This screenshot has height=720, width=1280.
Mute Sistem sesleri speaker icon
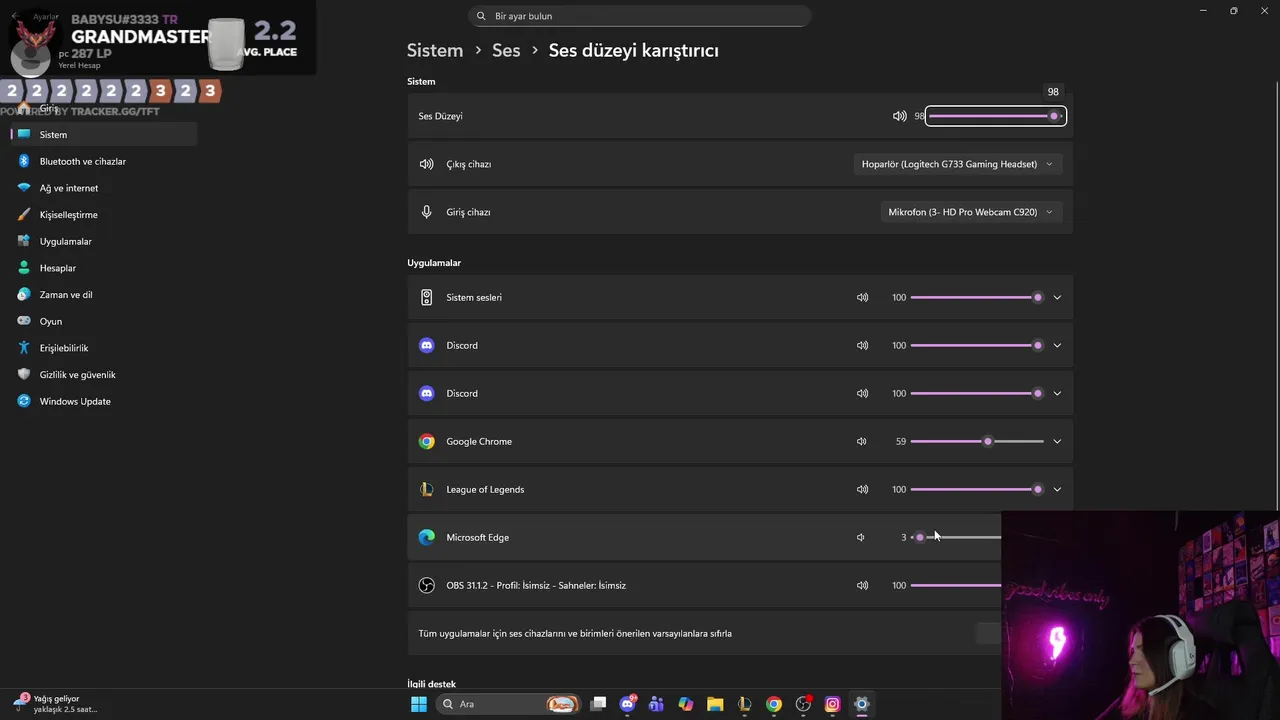pos(862,297)
